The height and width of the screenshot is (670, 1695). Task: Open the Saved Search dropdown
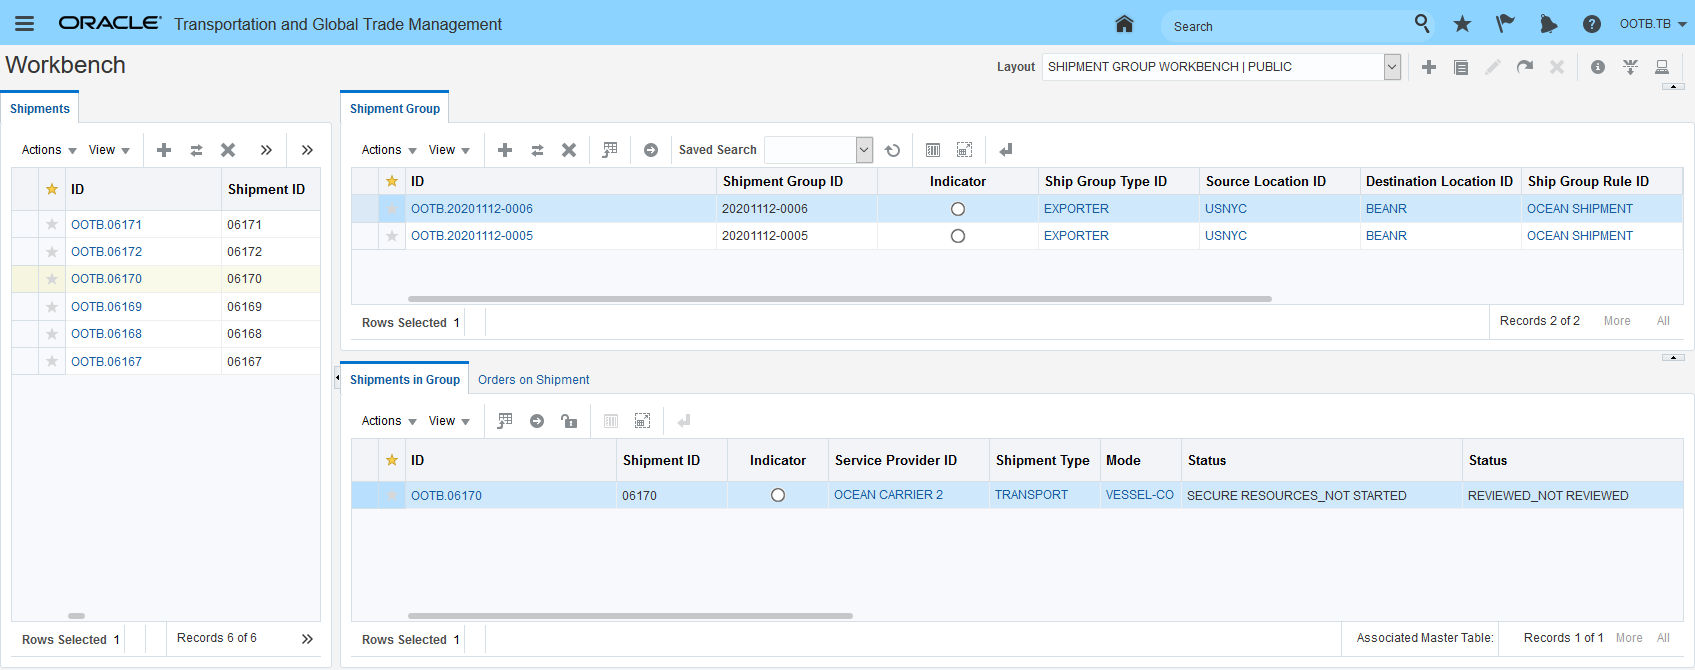pyautogui.click(x=864, y=150)
